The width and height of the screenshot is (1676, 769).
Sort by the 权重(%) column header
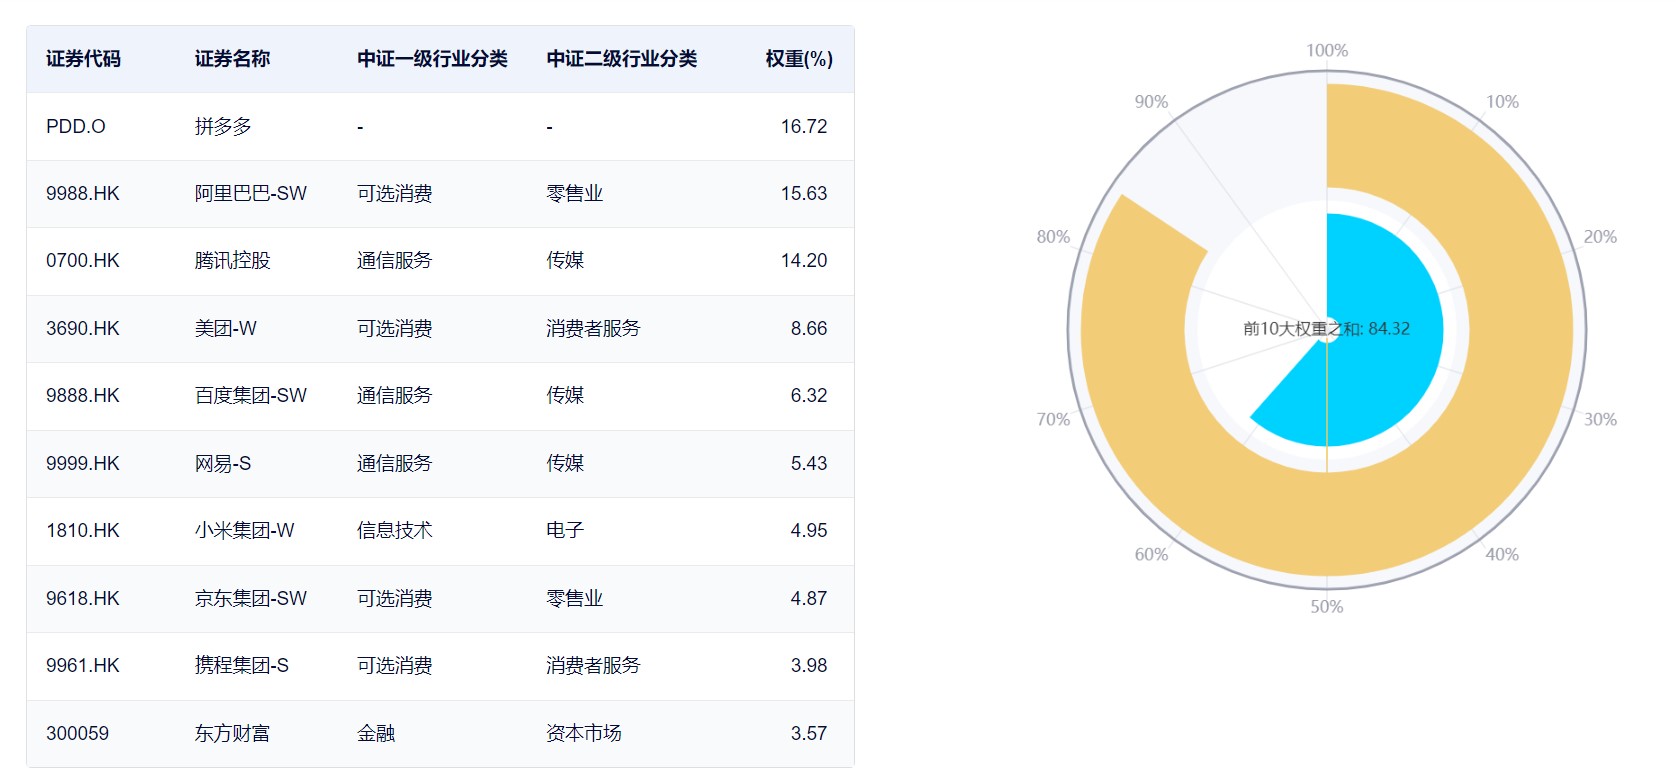tap(798, 59)
